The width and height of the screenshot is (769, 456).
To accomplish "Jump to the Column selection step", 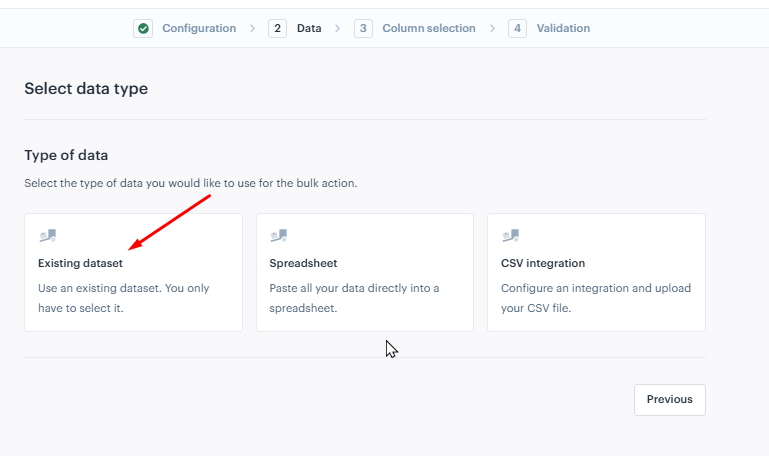I will (x=429, y=28).
